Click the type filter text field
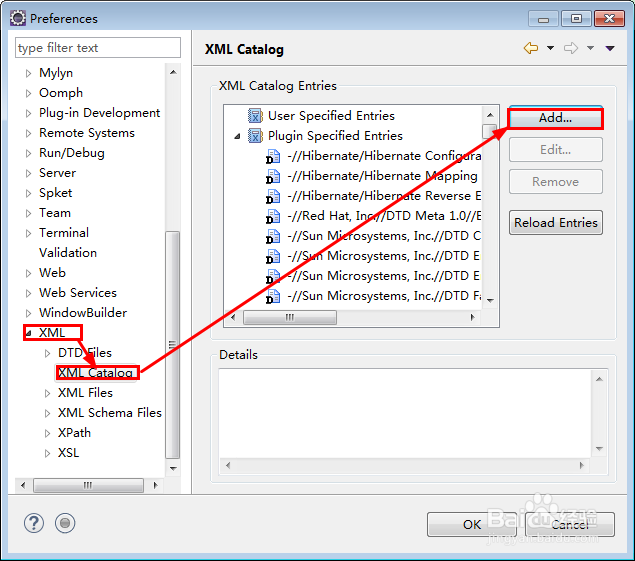Screen dimensions: 635x561 98,48
